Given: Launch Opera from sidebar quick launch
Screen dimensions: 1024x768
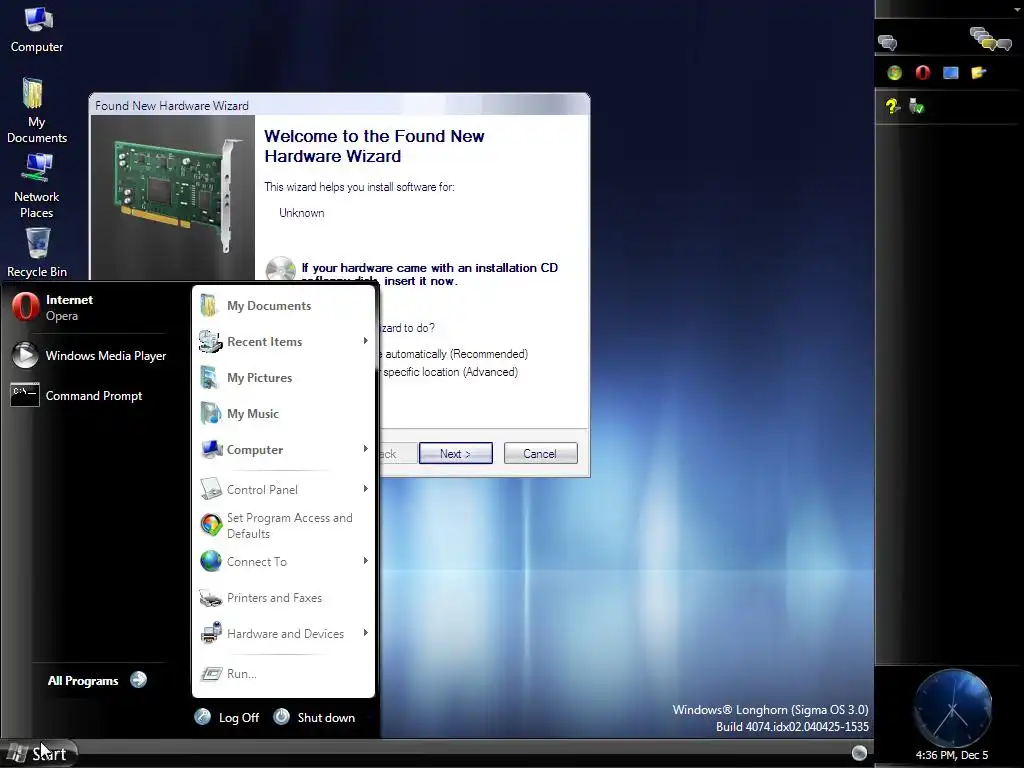Looking at the screenshot, I should (923, 72).
